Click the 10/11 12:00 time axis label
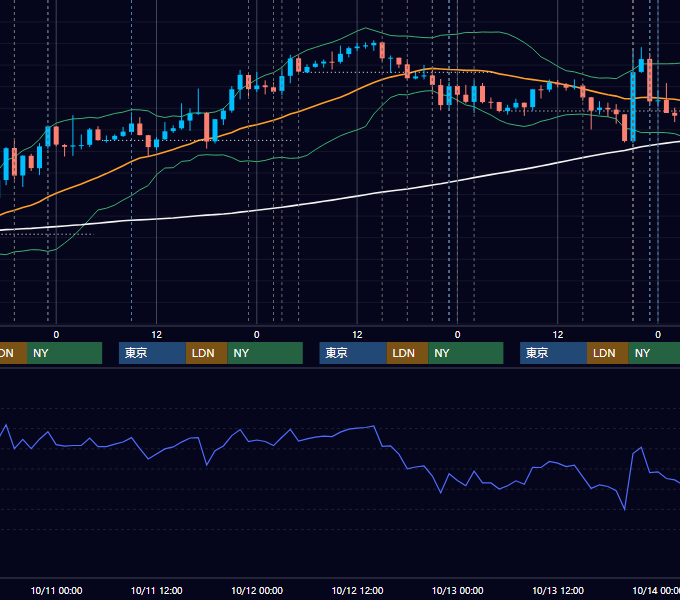 tap(157, 590)
